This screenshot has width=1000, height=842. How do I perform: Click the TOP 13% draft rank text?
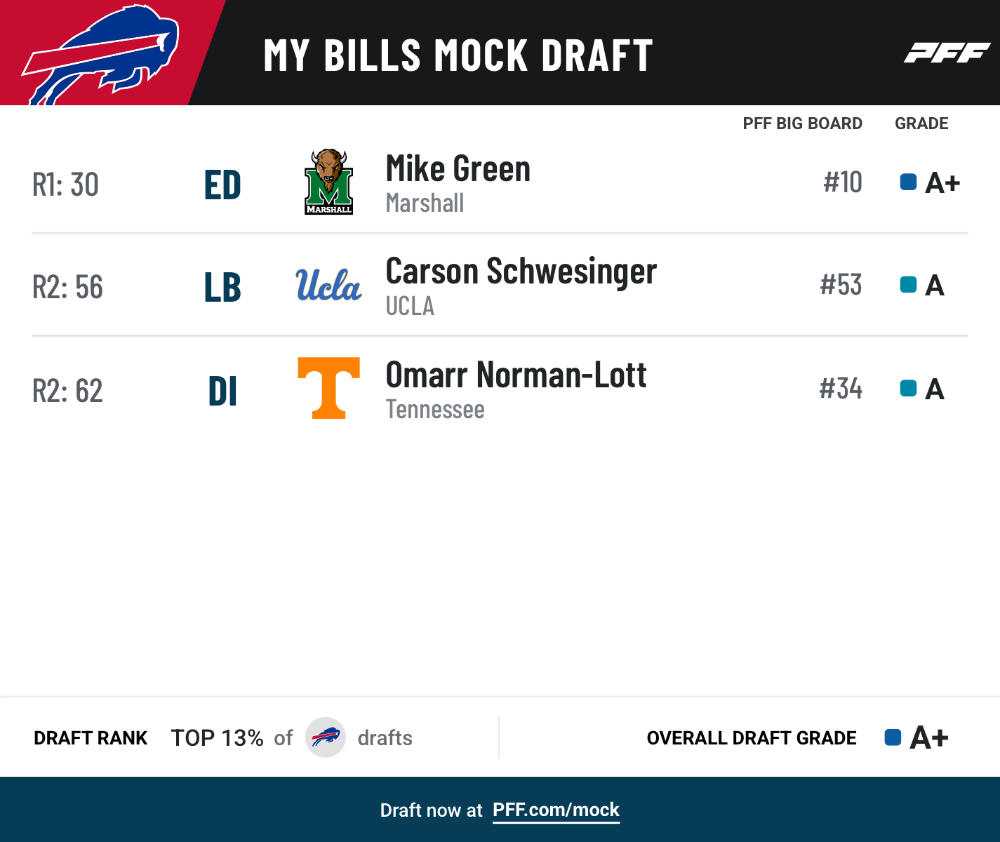[217, 738]
